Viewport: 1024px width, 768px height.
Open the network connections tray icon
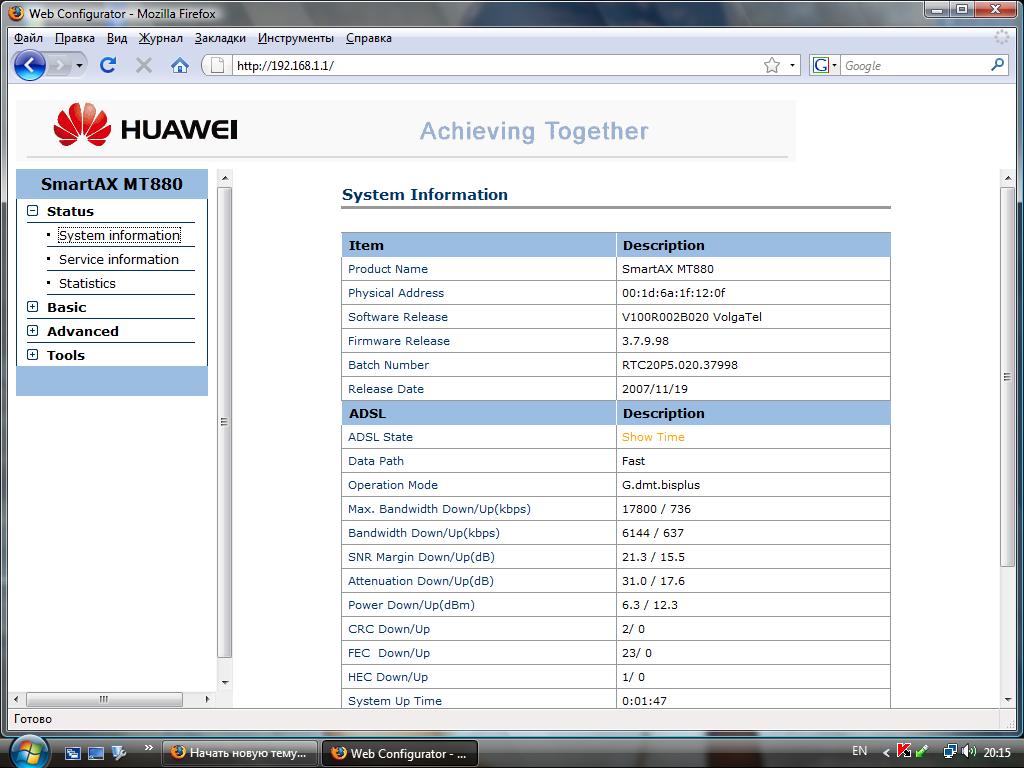(x=950, y=752)
